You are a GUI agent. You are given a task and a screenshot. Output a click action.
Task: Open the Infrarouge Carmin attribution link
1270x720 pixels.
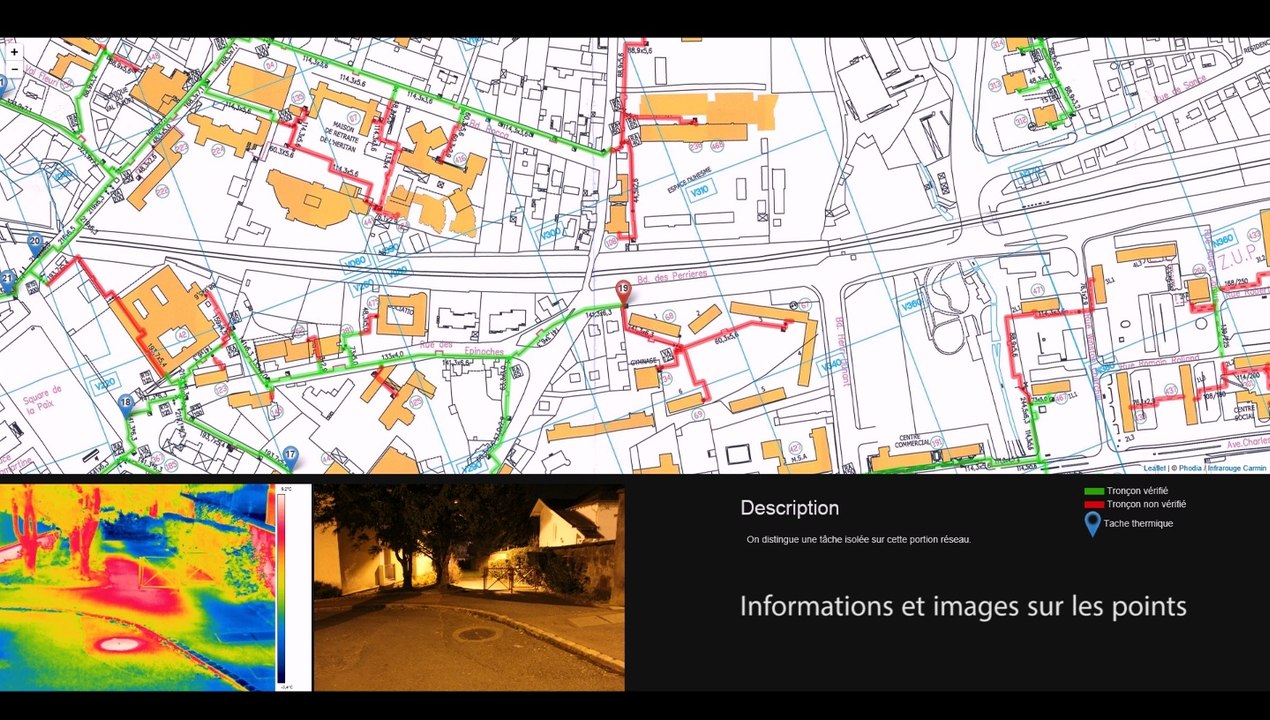point(1237,468)
